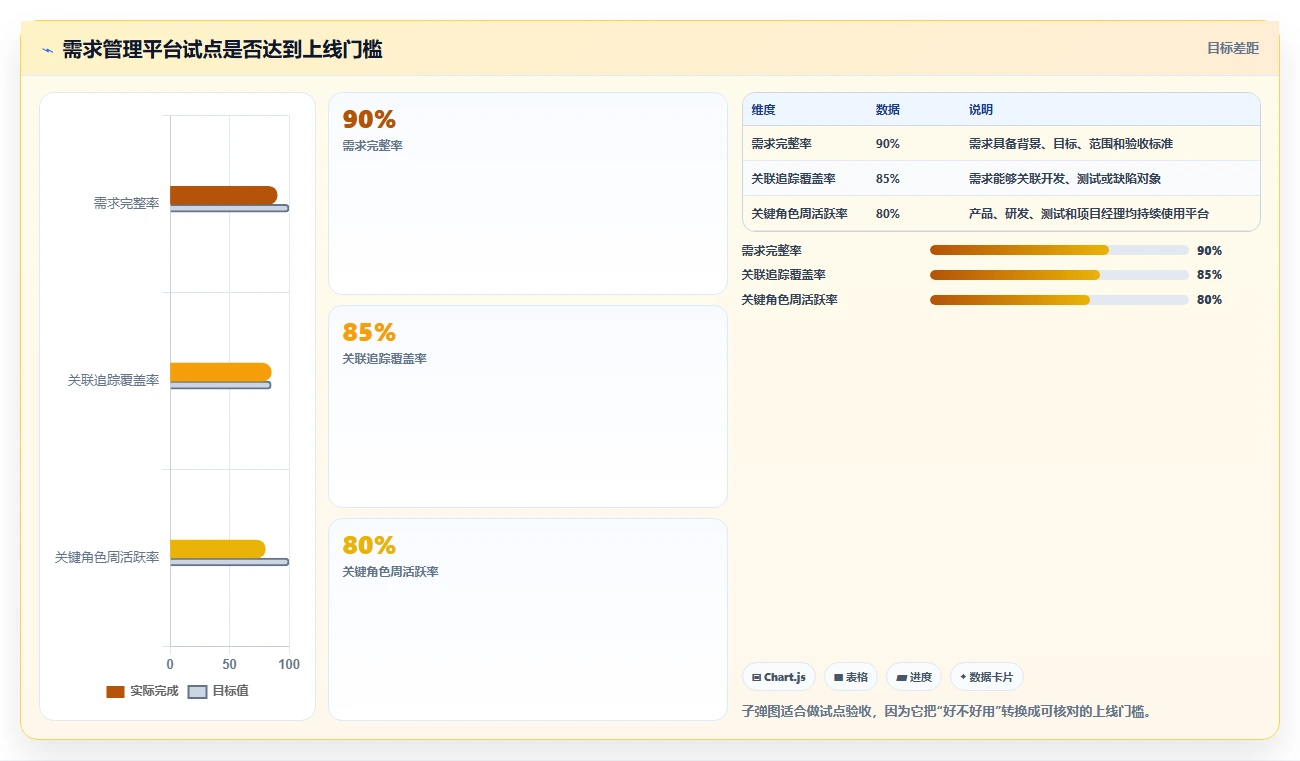Image resolution: width=1300 pixels, height=761 pixels.
Task: Click the 目标差距 label in the header
Action: pyautogui.click(x=1233, y=48)
